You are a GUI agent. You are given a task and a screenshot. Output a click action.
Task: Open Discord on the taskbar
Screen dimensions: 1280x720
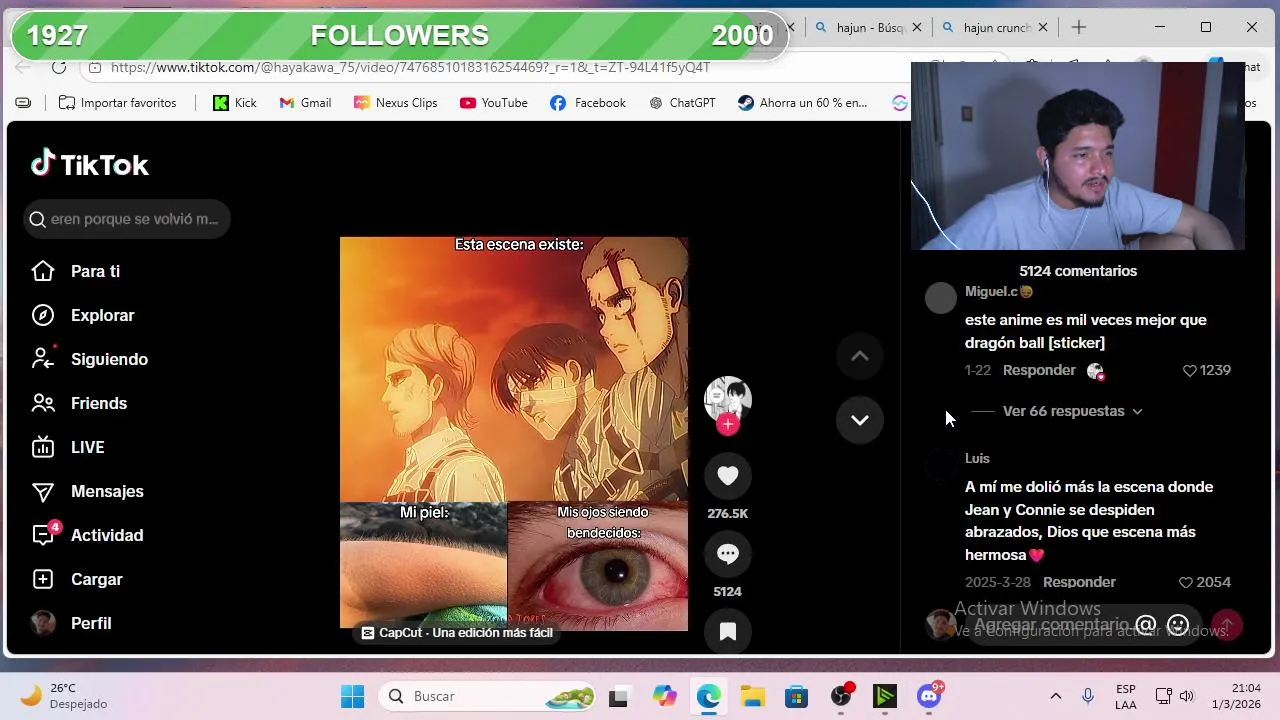click(930, 695)
